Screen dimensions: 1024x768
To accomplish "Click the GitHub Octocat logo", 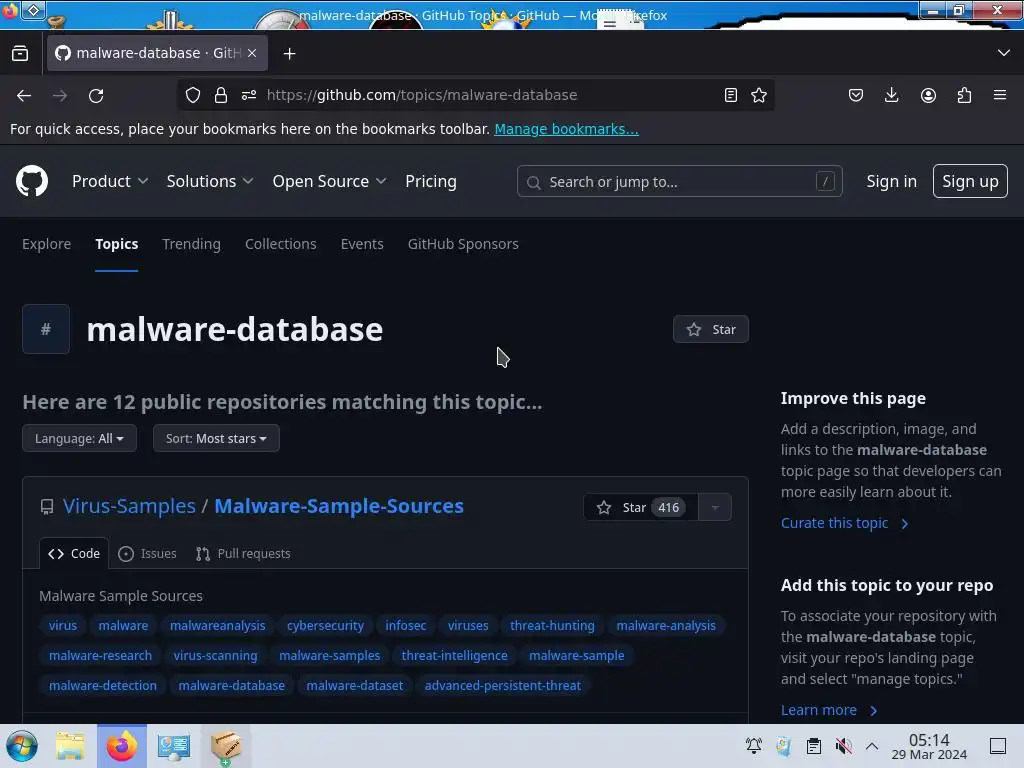I will click(32, 181).
